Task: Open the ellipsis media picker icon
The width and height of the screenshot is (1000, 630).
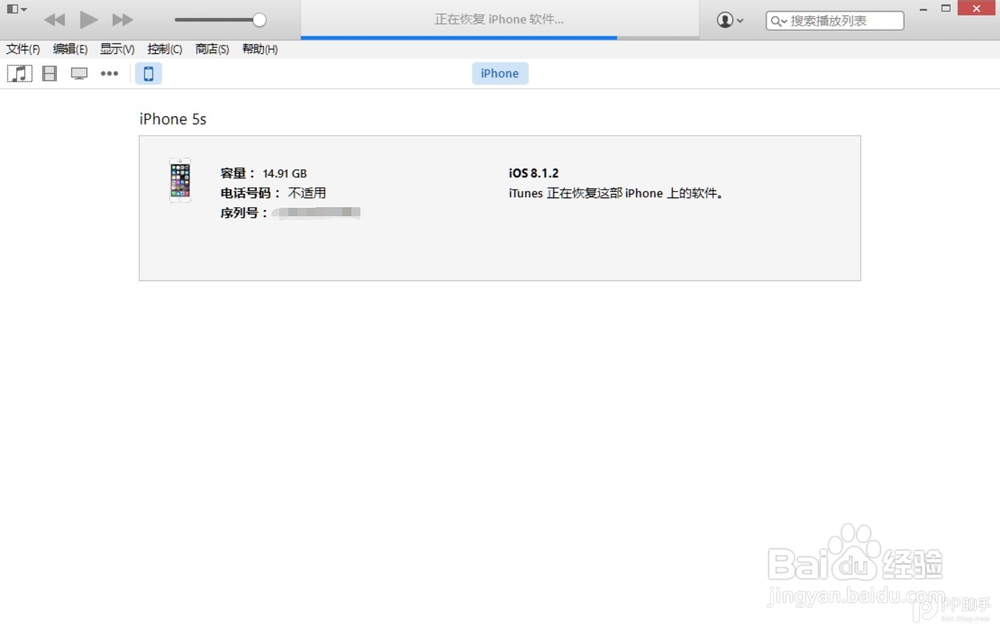Action: [x=109, y=72]
